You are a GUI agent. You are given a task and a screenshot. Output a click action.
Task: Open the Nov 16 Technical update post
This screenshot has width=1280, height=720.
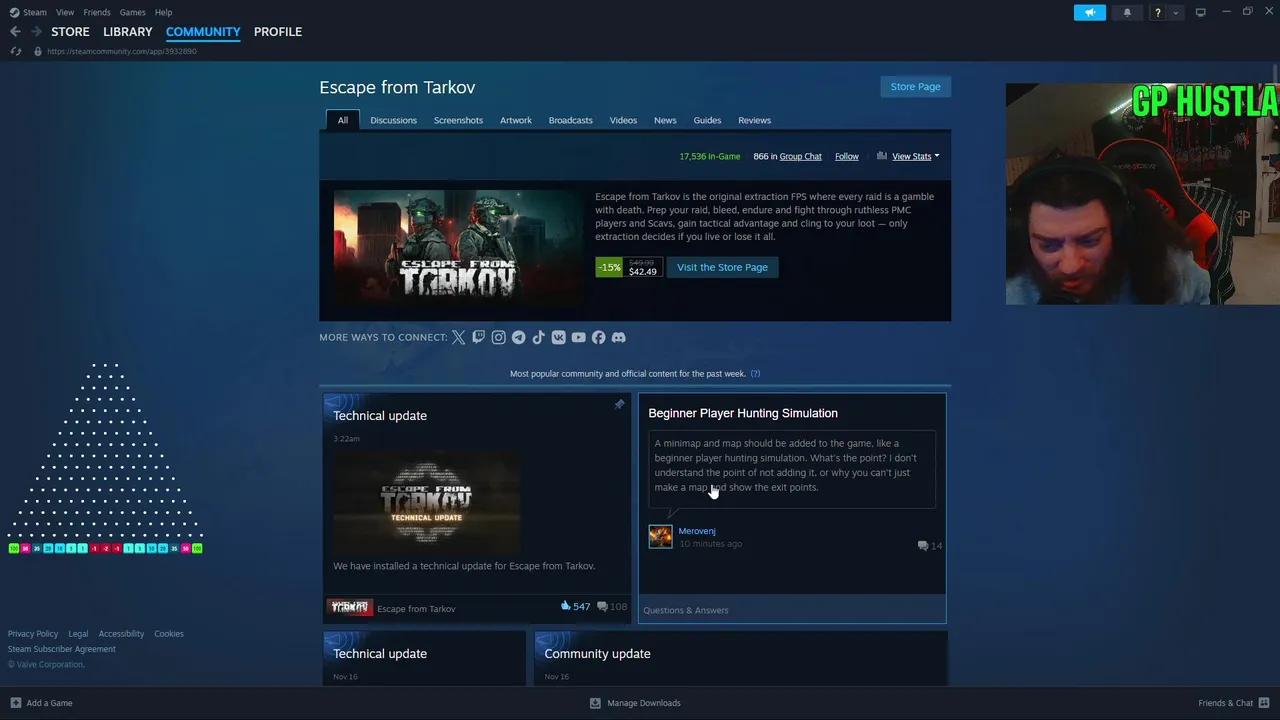(x=380, y=654)
